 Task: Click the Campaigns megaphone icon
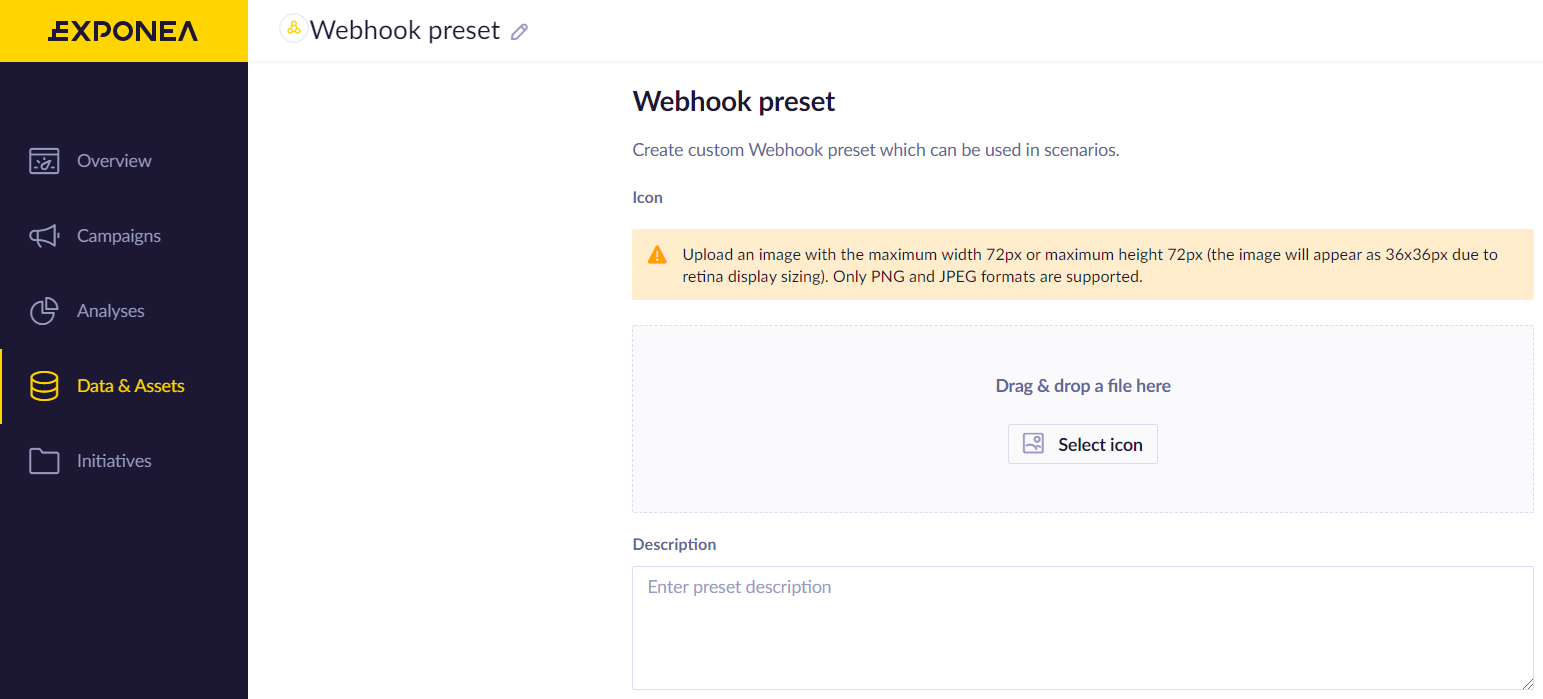coord(44,236)
